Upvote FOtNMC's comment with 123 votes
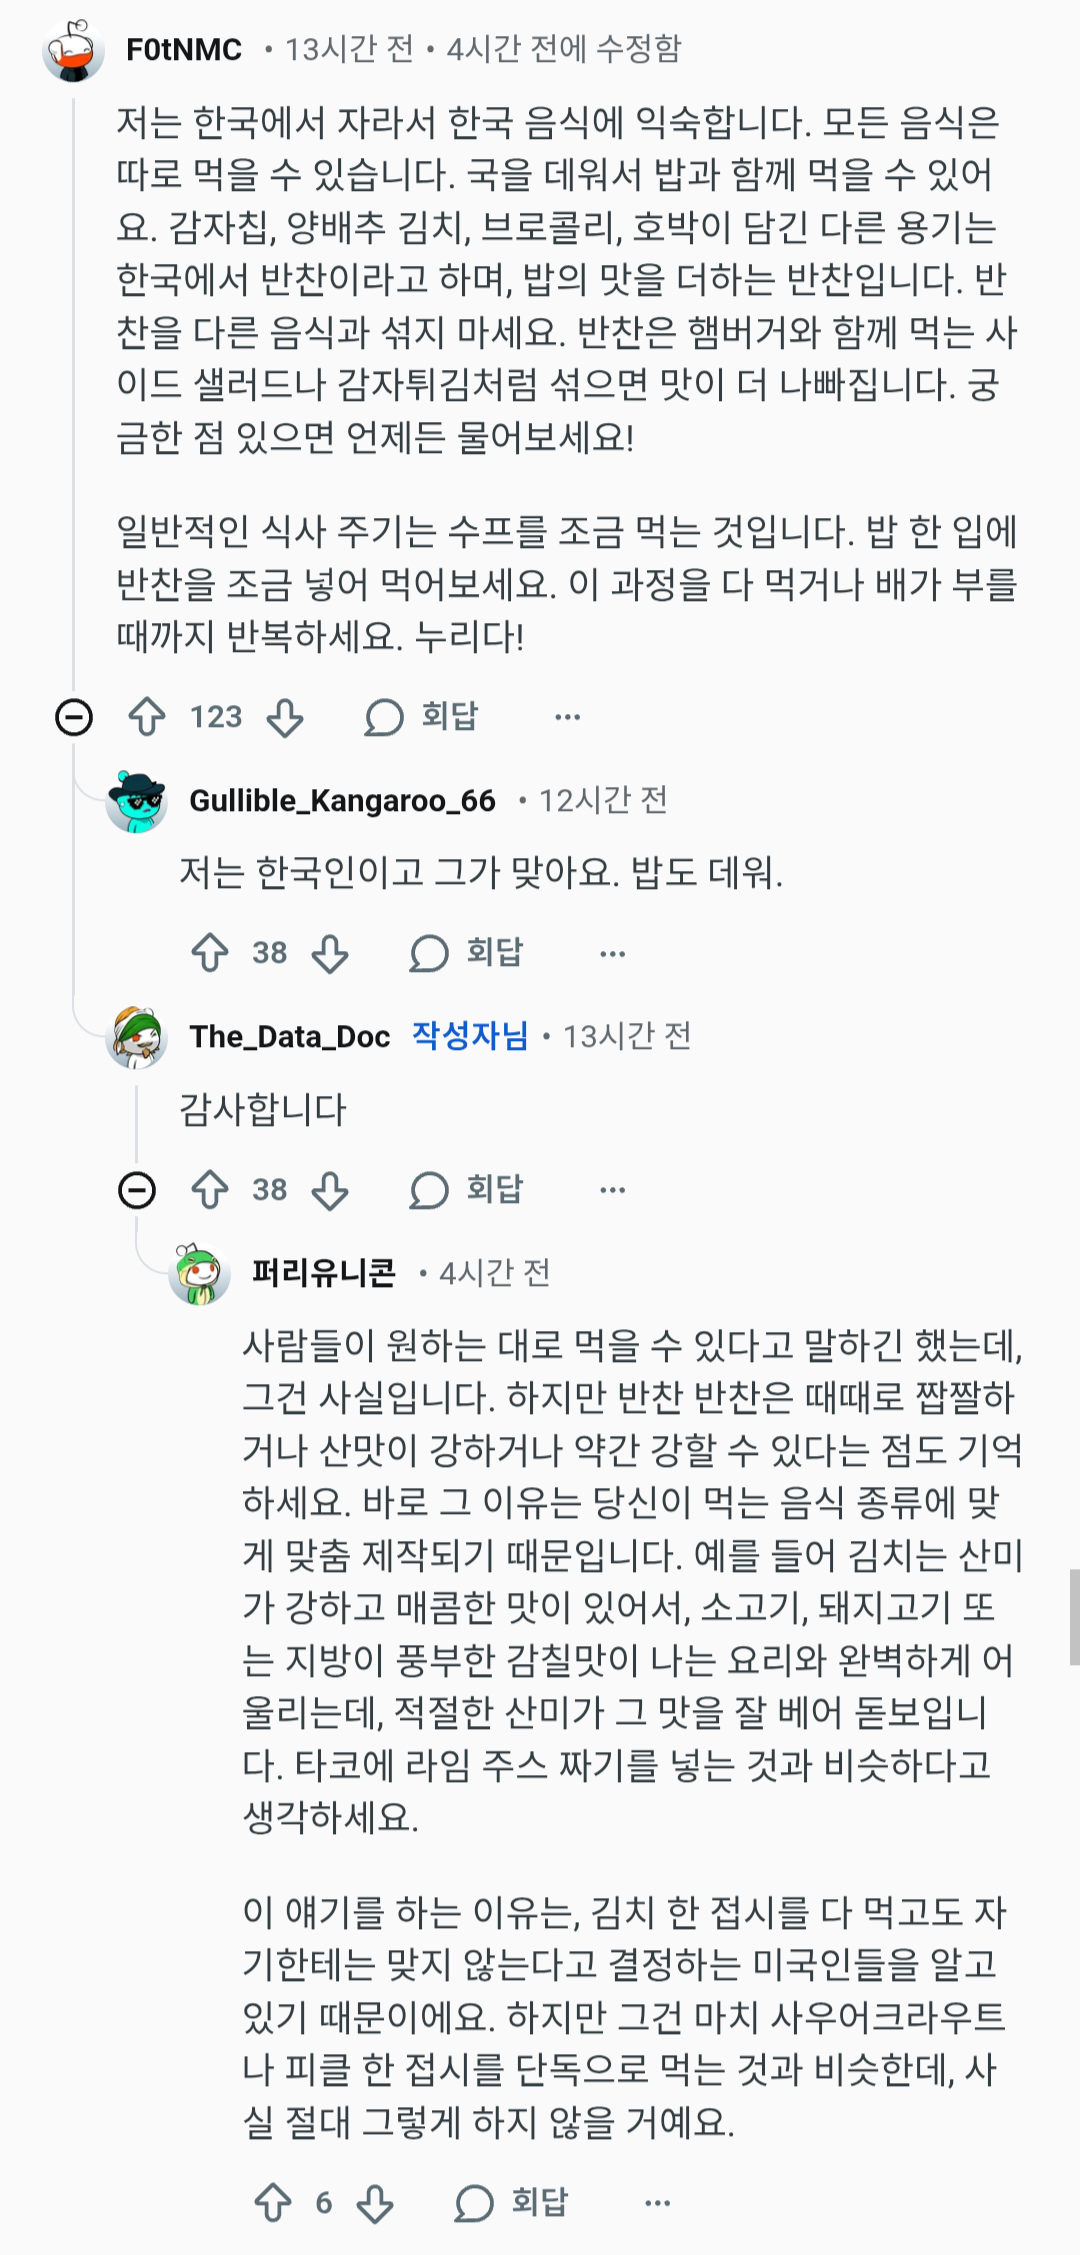 click(147, 717)
